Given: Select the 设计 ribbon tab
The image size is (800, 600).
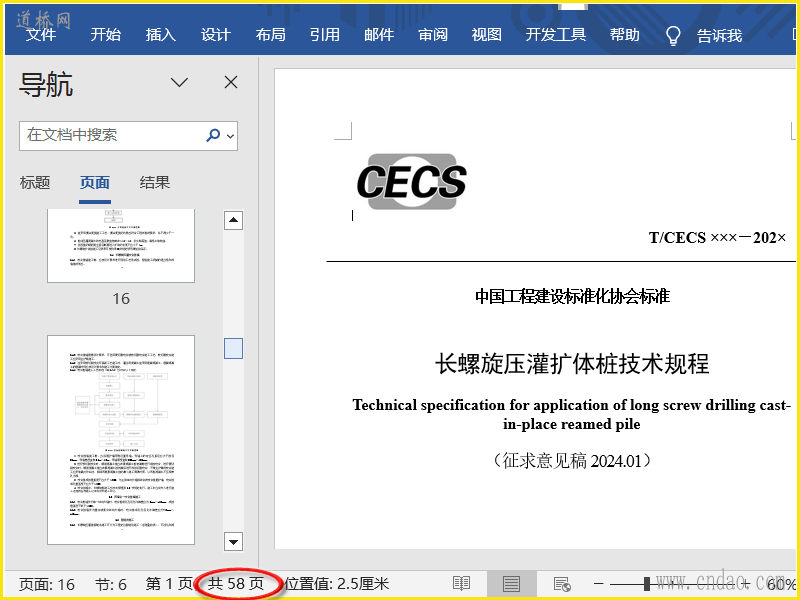Looking at the screenshot, I should click(x=216, y=35).
